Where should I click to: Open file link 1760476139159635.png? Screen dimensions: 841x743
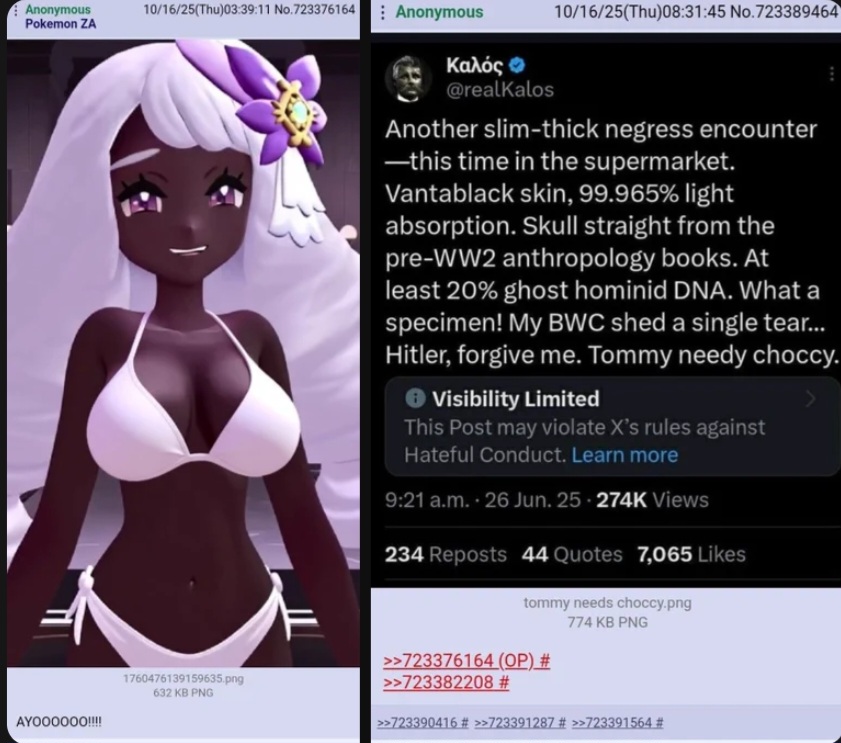[x=183, y=679]
